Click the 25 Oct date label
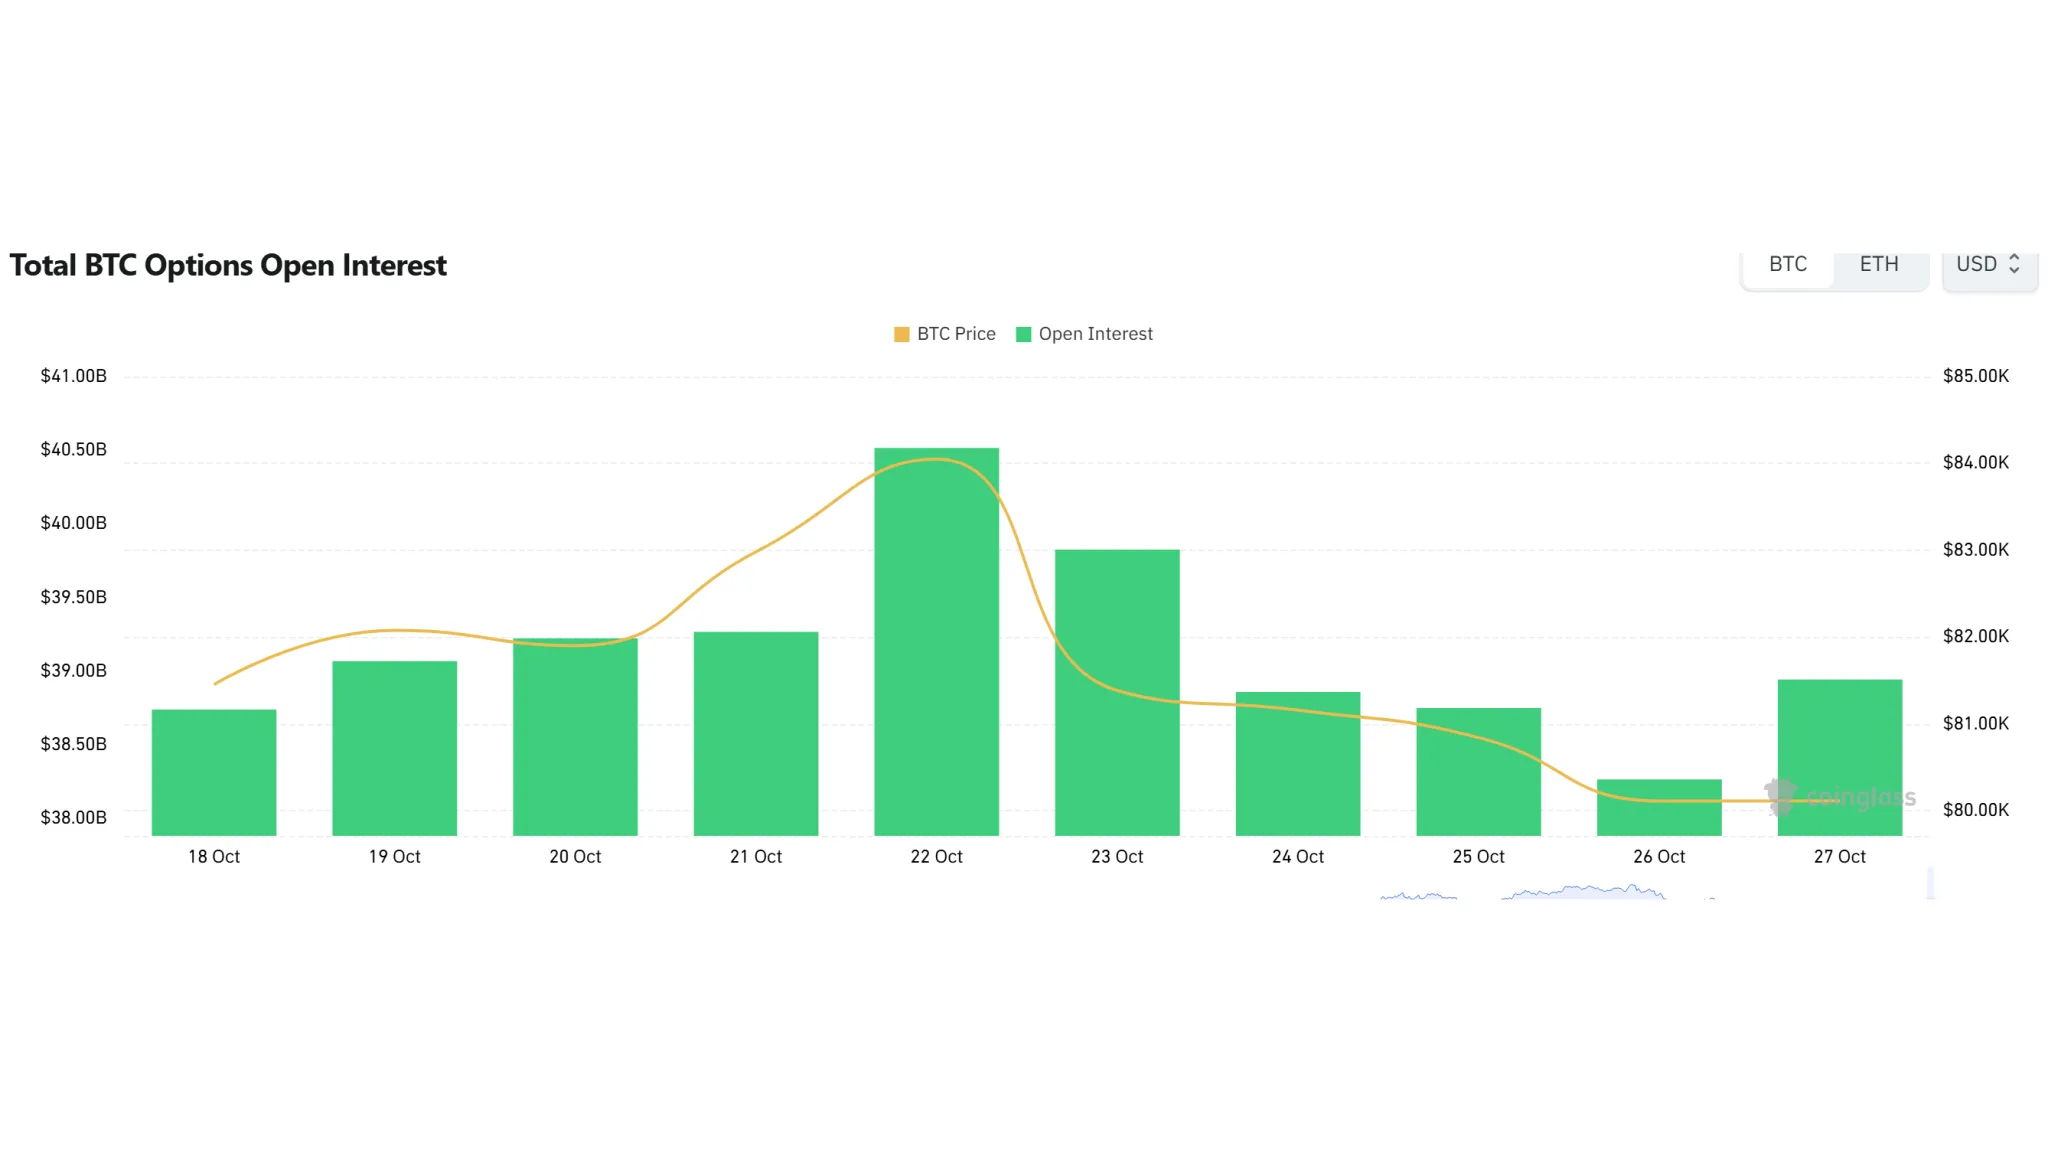Screen dimensions: 2048x1152 (x=1479, y=857)
